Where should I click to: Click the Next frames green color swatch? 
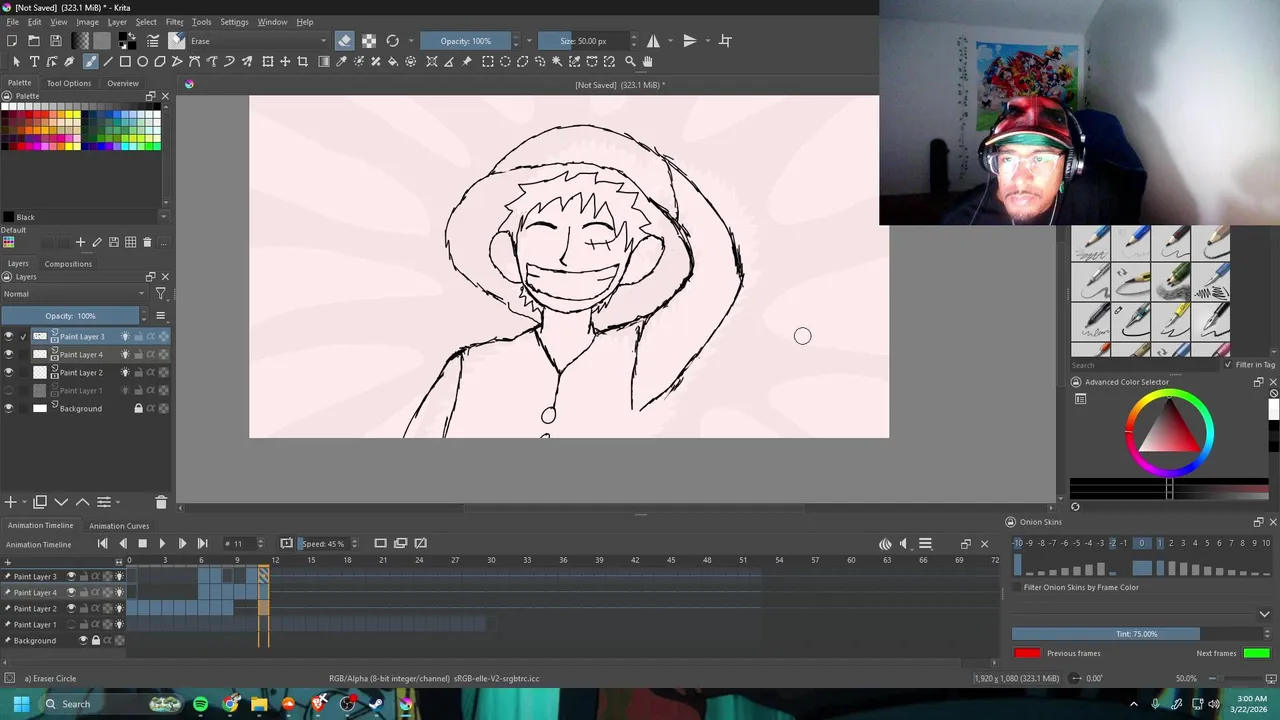(1257, 654)
